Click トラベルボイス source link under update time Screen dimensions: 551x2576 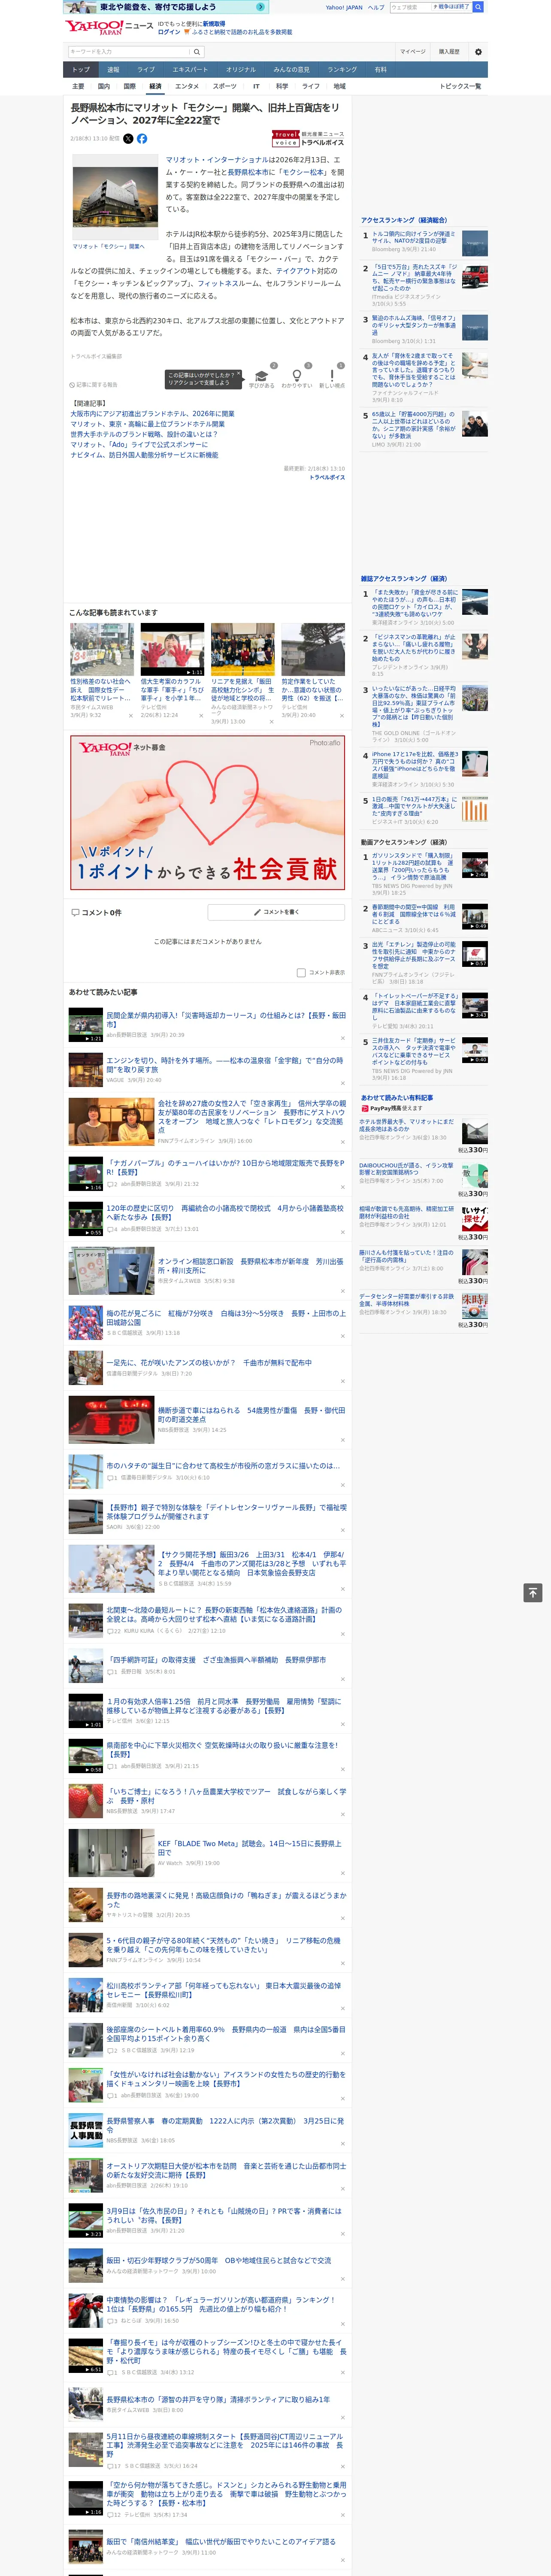327,477
